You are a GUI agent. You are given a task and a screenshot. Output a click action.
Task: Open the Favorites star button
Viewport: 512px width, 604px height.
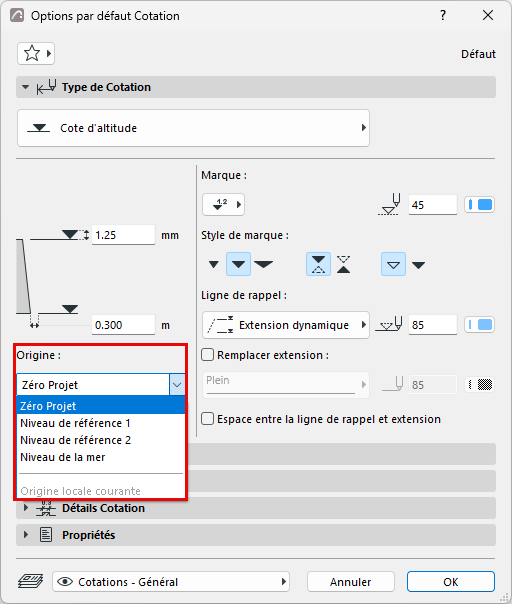(x=36, y=54)
